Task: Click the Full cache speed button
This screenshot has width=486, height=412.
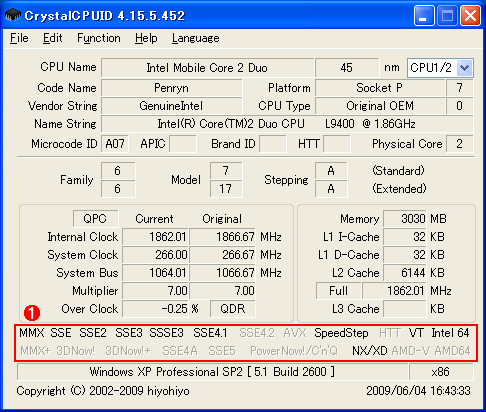Action: (x=338, y=291)
